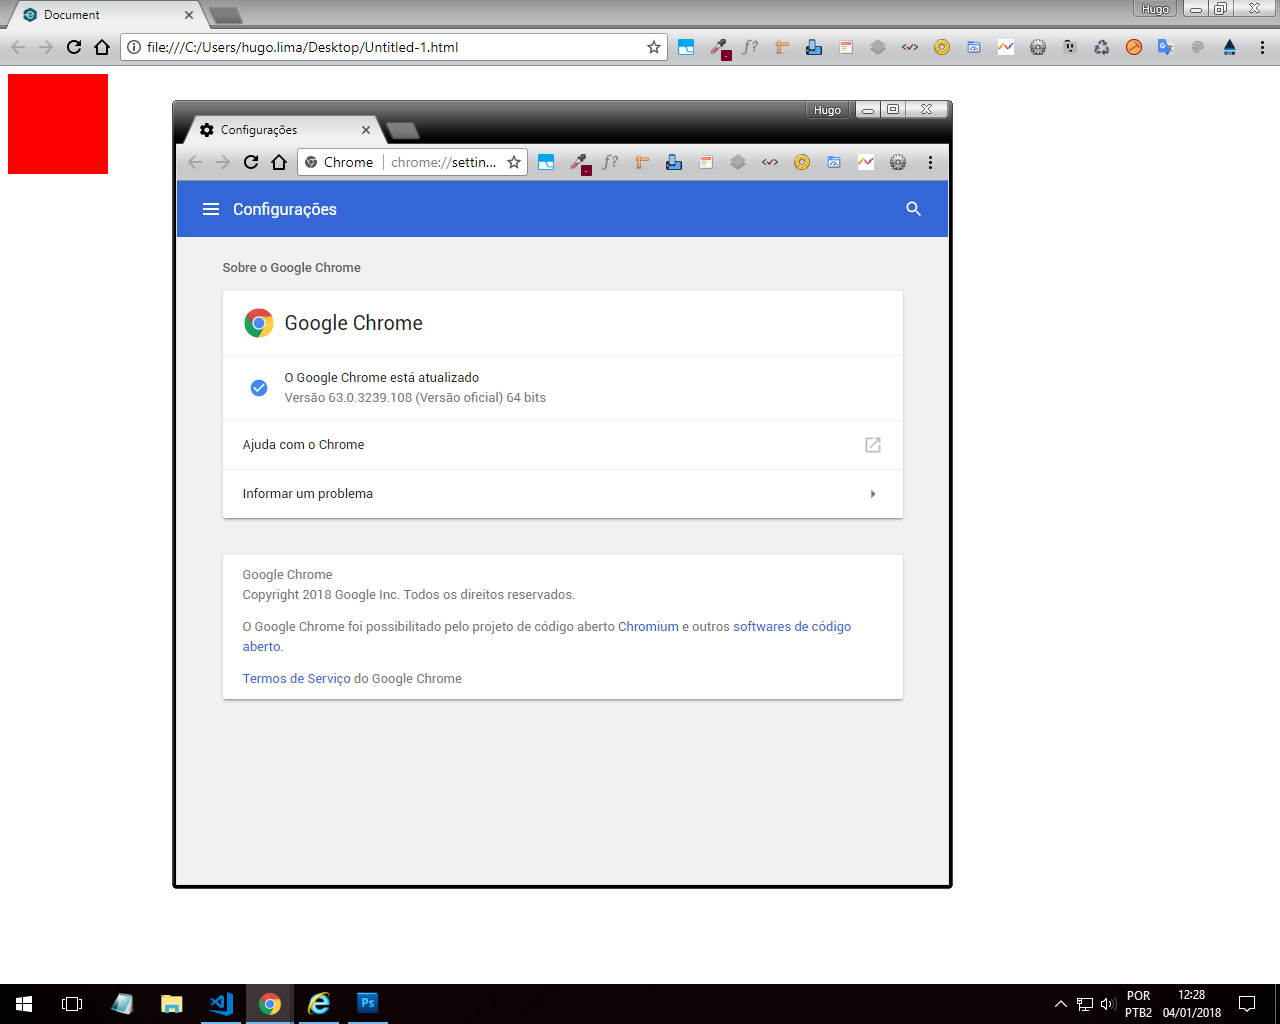Expand Informar um problema
Viewport: 1280px width, 1024px height.
pos(563,494)
